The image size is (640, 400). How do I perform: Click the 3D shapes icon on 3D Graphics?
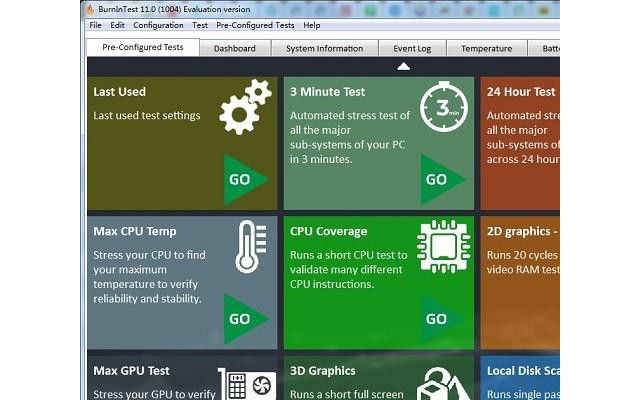click(443, 384)
